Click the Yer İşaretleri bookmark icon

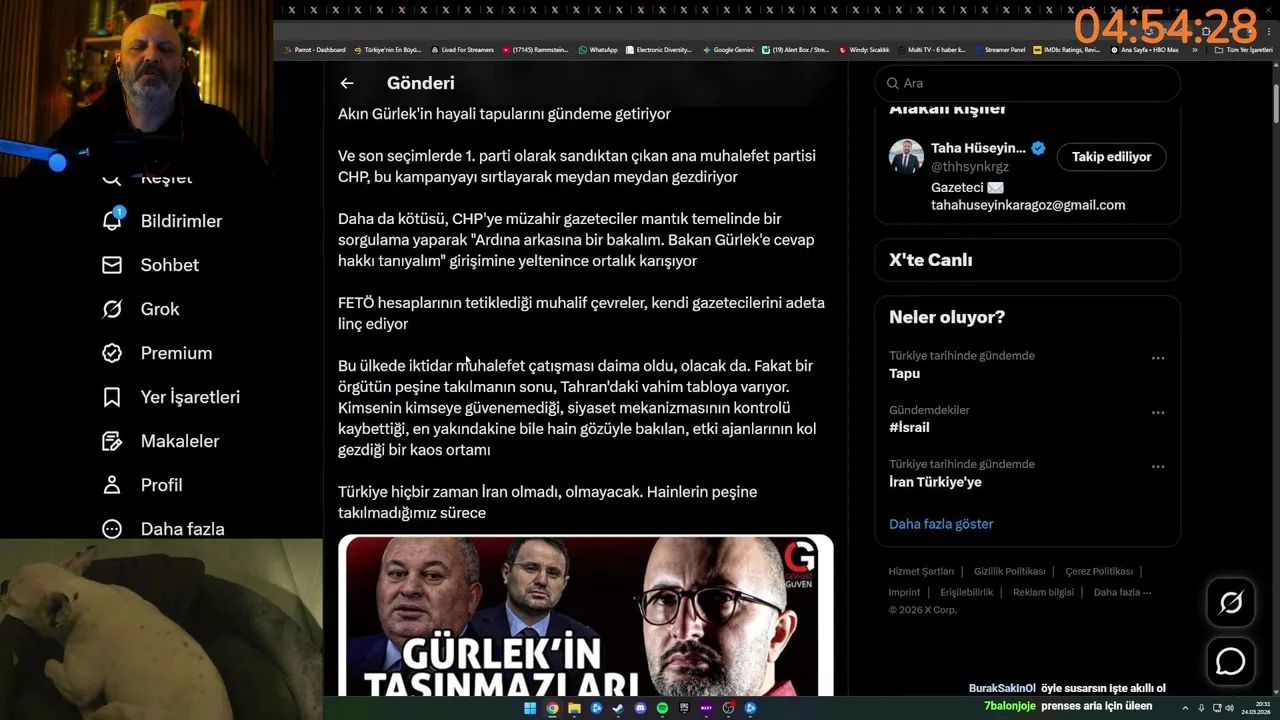coord(112,397)
